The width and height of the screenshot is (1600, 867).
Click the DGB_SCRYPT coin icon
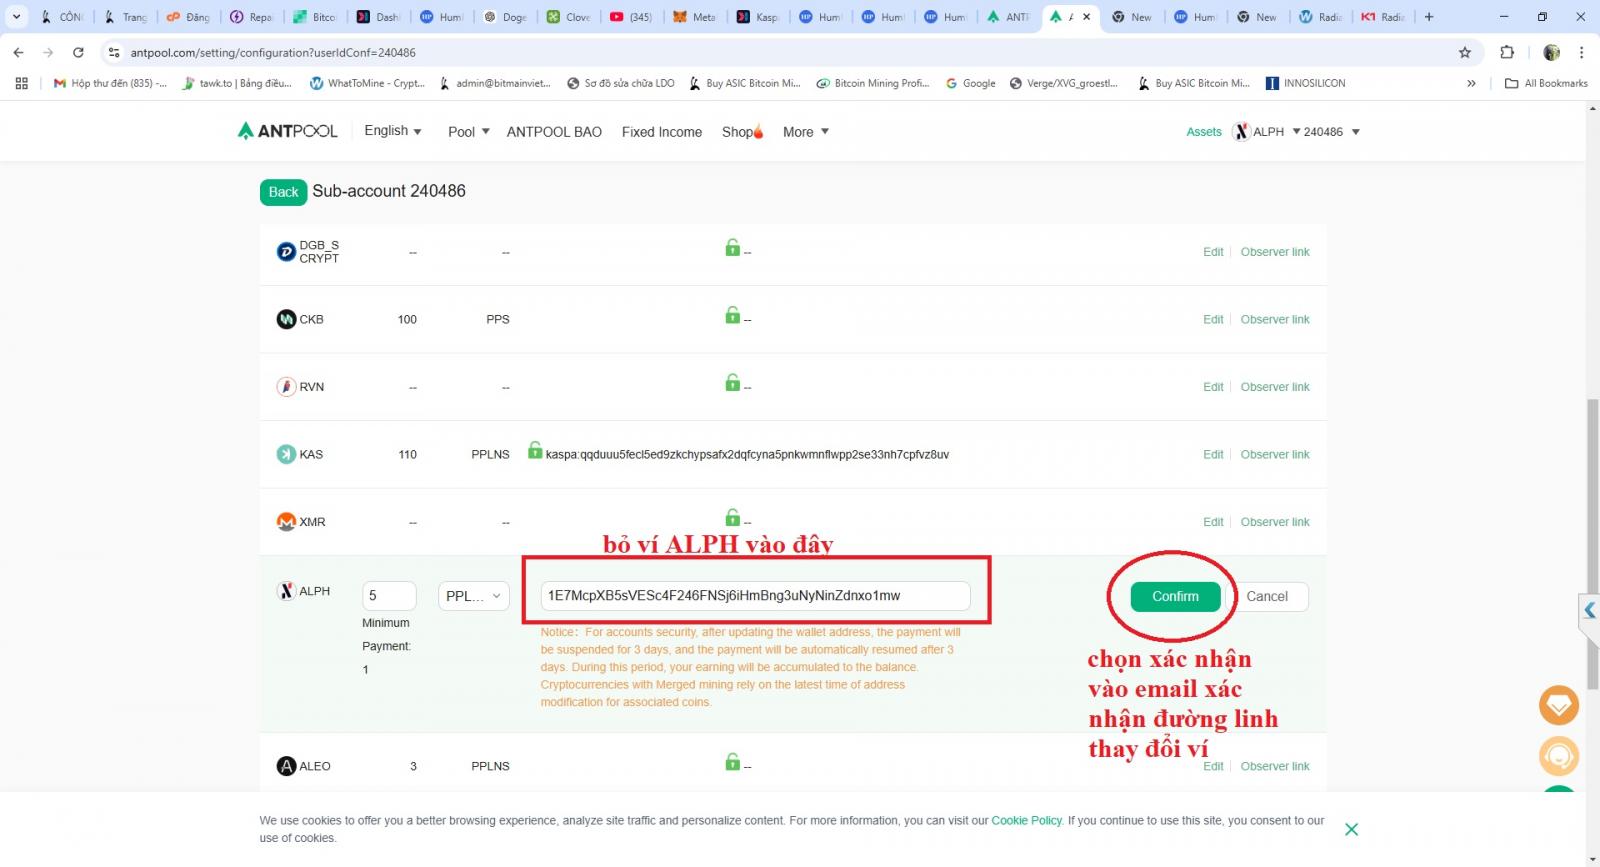pyautogui.click(x=286, y=252)
